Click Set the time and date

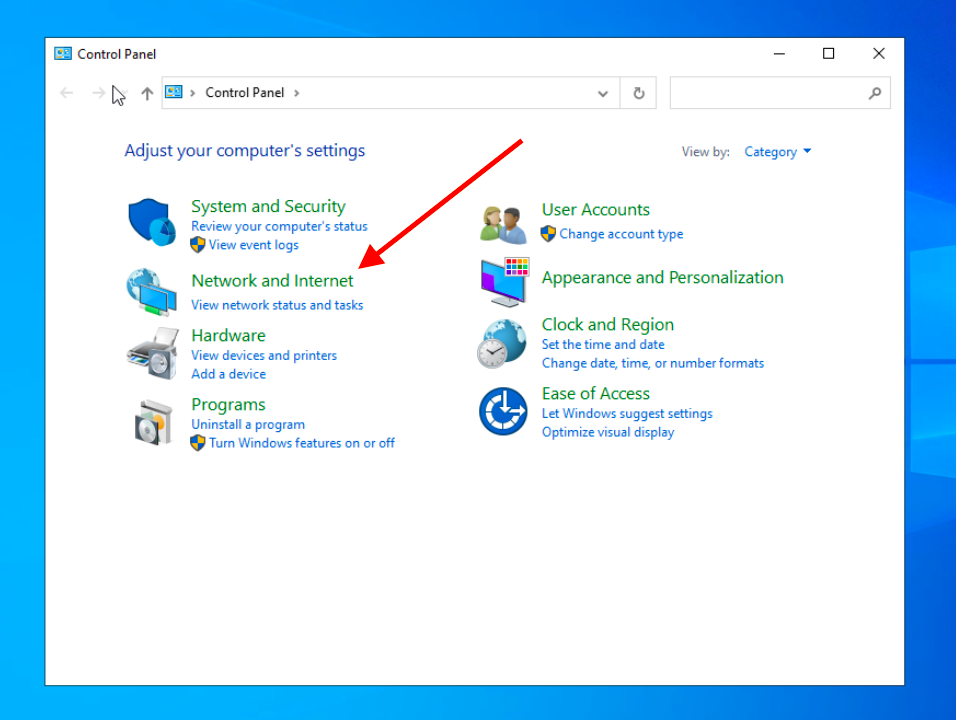[x=603, y=344]
